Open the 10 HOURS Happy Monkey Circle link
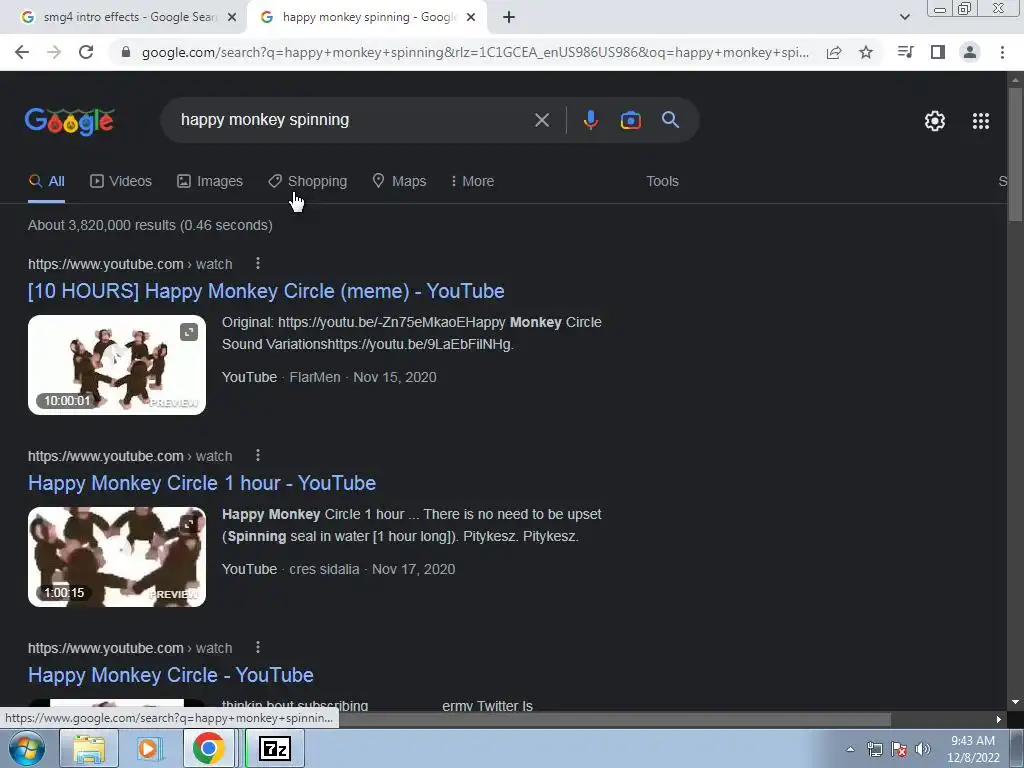Image resolution: width=1024 pixels, height=768 pixels. [266, 291]
